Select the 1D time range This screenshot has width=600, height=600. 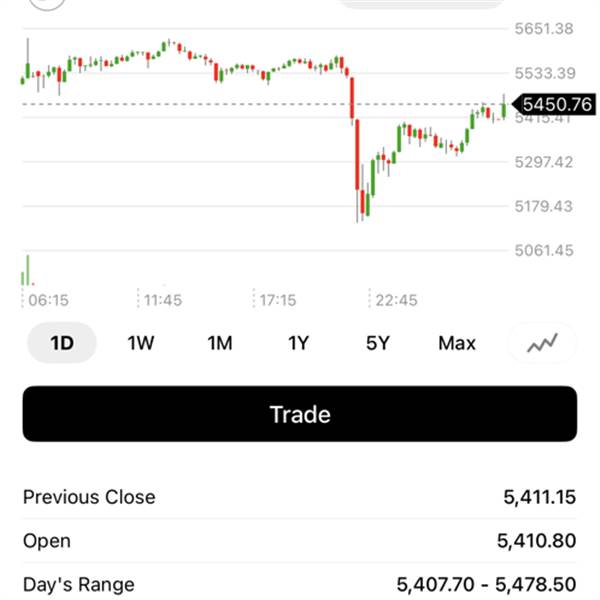[x=62, y=343]
